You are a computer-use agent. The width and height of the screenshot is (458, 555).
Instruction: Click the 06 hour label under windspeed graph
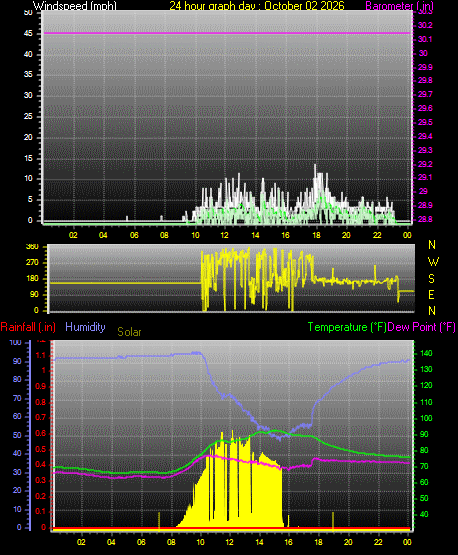[134, 235]
